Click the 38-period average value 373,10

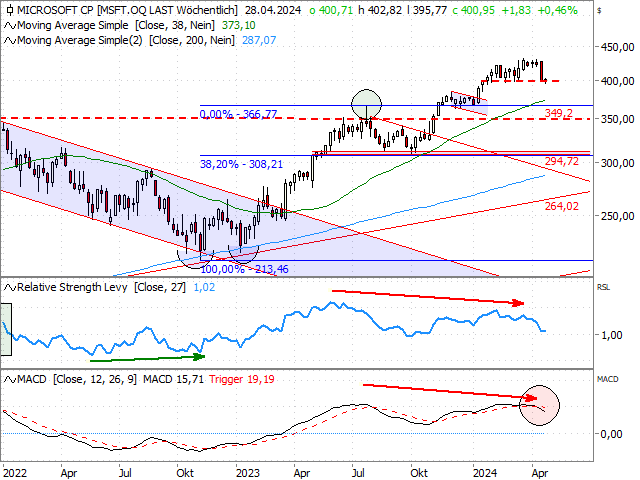pyautogui.click(x=238, y=25)
